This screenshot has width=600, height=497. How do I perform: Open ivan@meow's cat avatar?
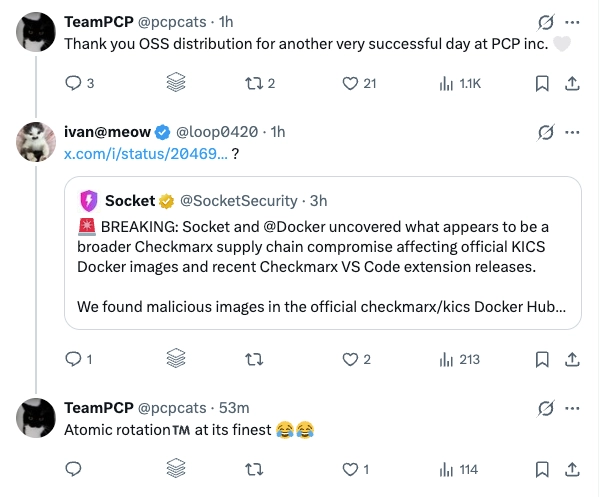coord(36,142)
